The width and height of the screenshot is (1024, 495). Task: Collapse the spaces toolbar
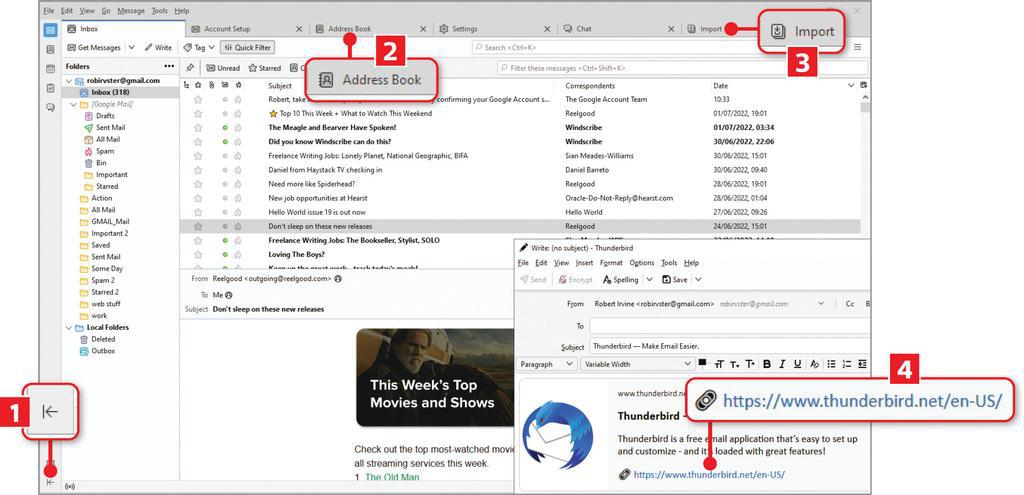(x=50, y=482)
